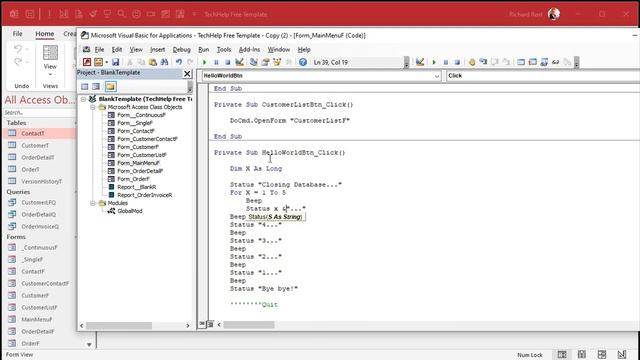Click the Full Module View button in the code window

210,324
